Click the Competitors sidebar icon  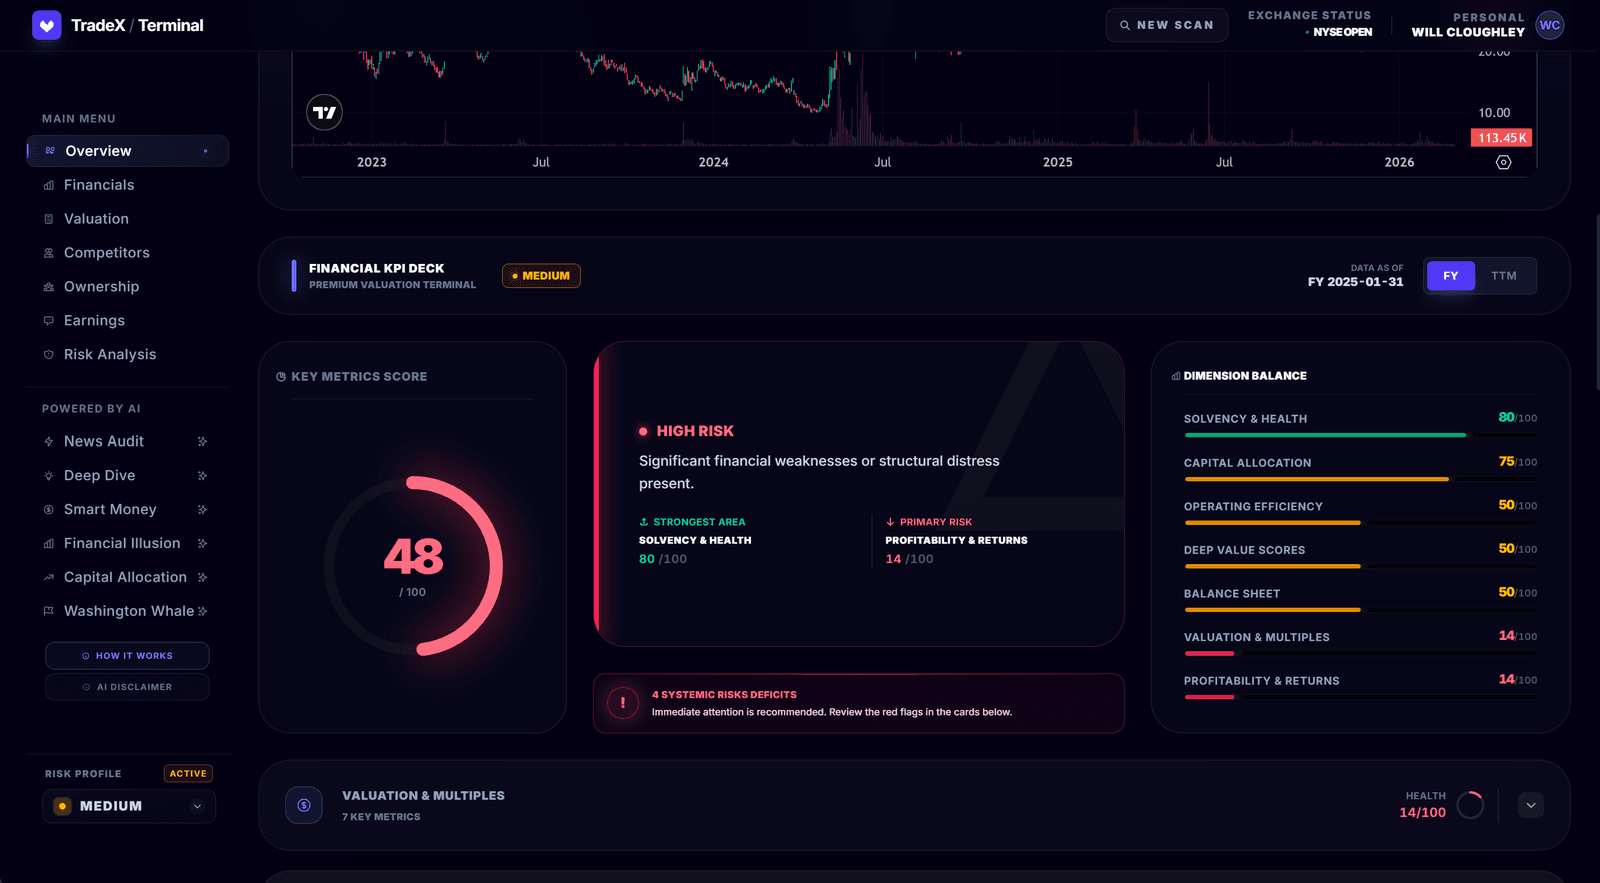coord(49,253)
